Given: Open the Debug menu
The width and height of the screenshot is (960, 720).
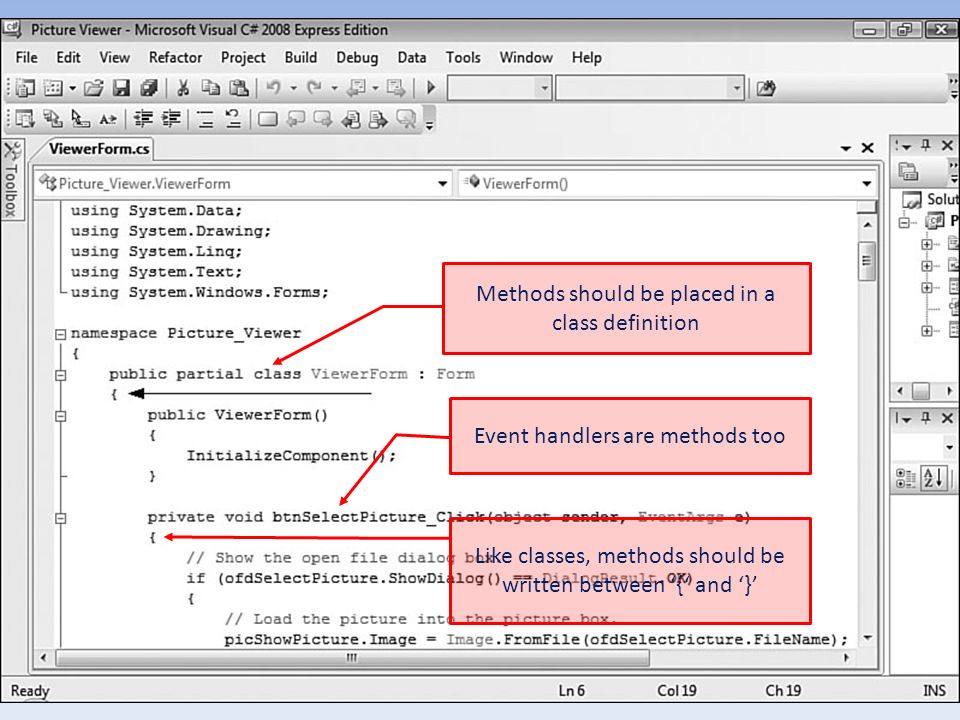Looking at the screenshot, I should pos(357,58).
